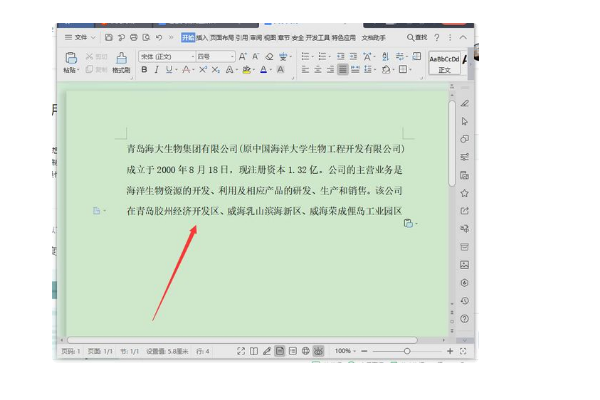This screenshot has height=400, width=600.
Task: Click the Sort (A-Z) icon
Action: [385, 57]
